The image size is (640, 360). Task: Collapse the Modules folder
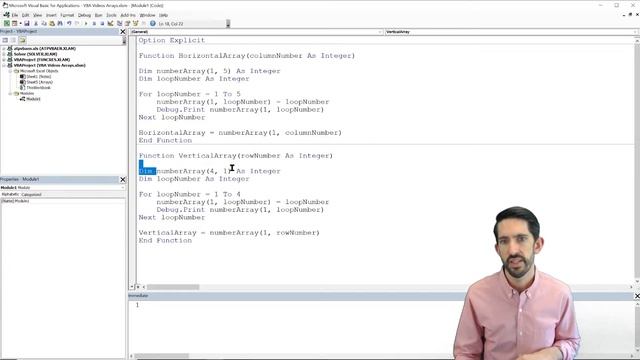click(x=10, y=93)
